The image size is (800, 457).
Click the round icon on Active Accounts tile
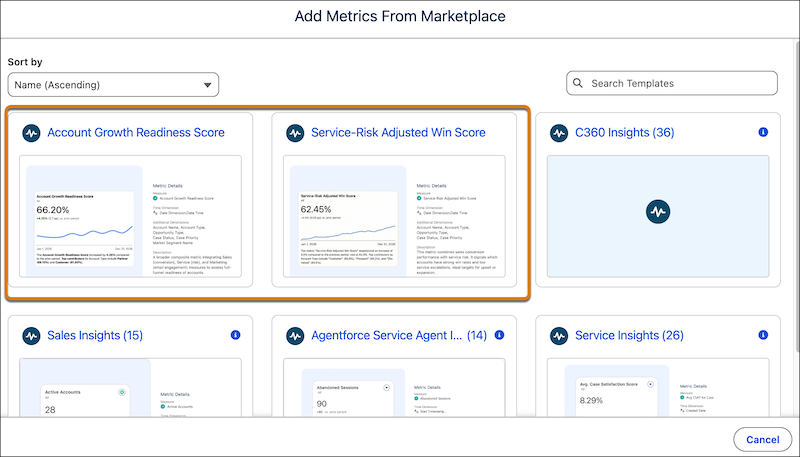pos(121,392)
